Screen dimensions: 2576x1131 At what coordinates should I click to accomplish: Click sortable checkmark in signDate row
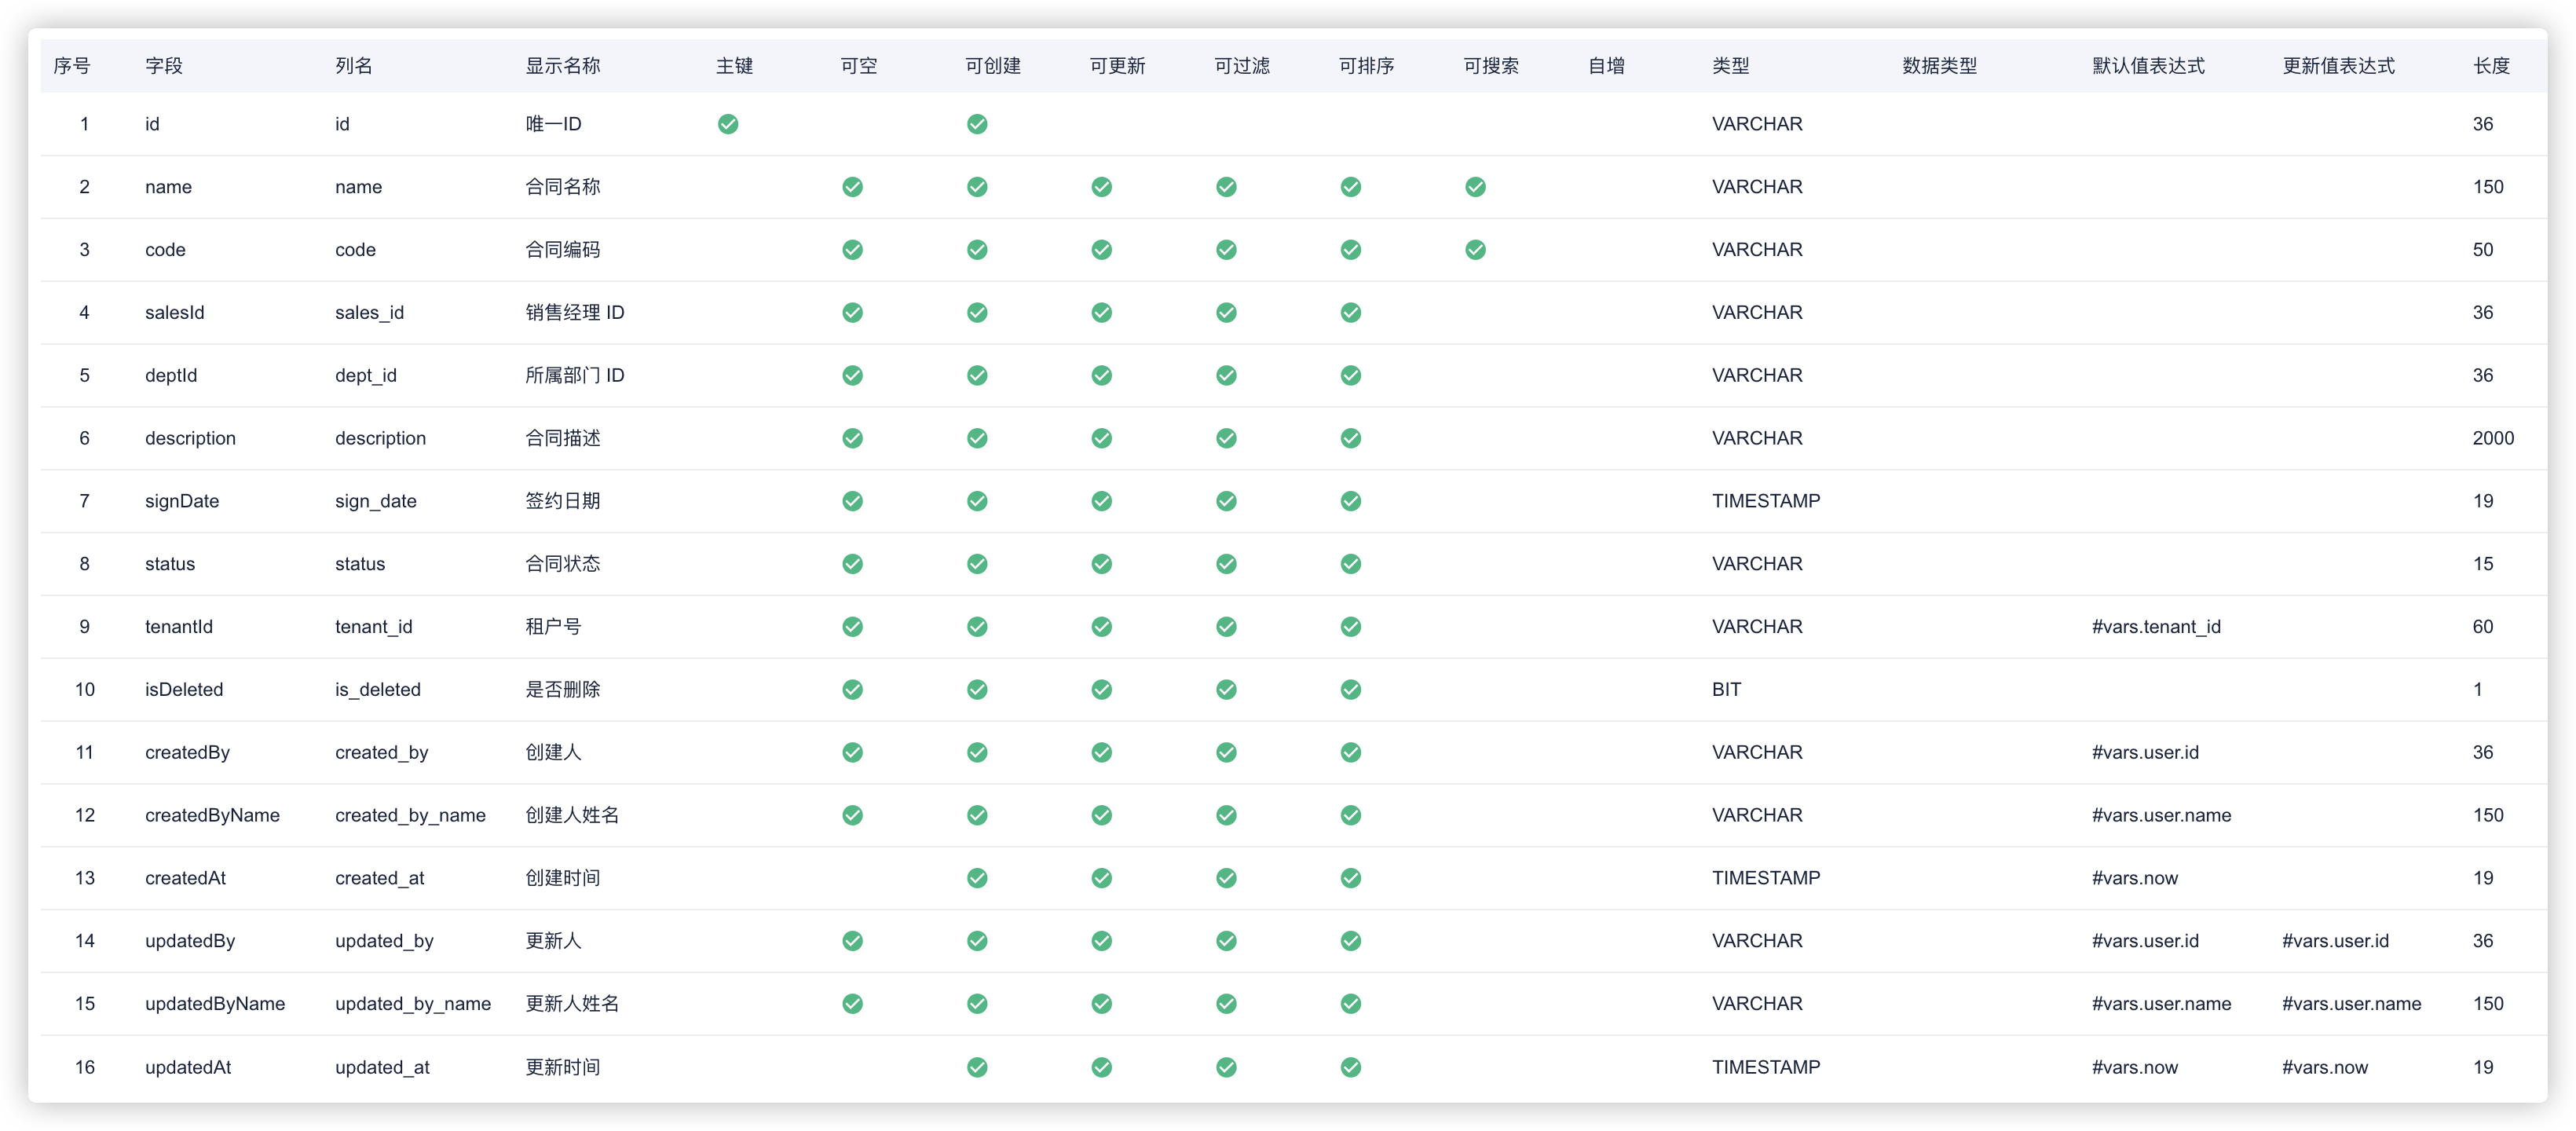[1350, 501]
